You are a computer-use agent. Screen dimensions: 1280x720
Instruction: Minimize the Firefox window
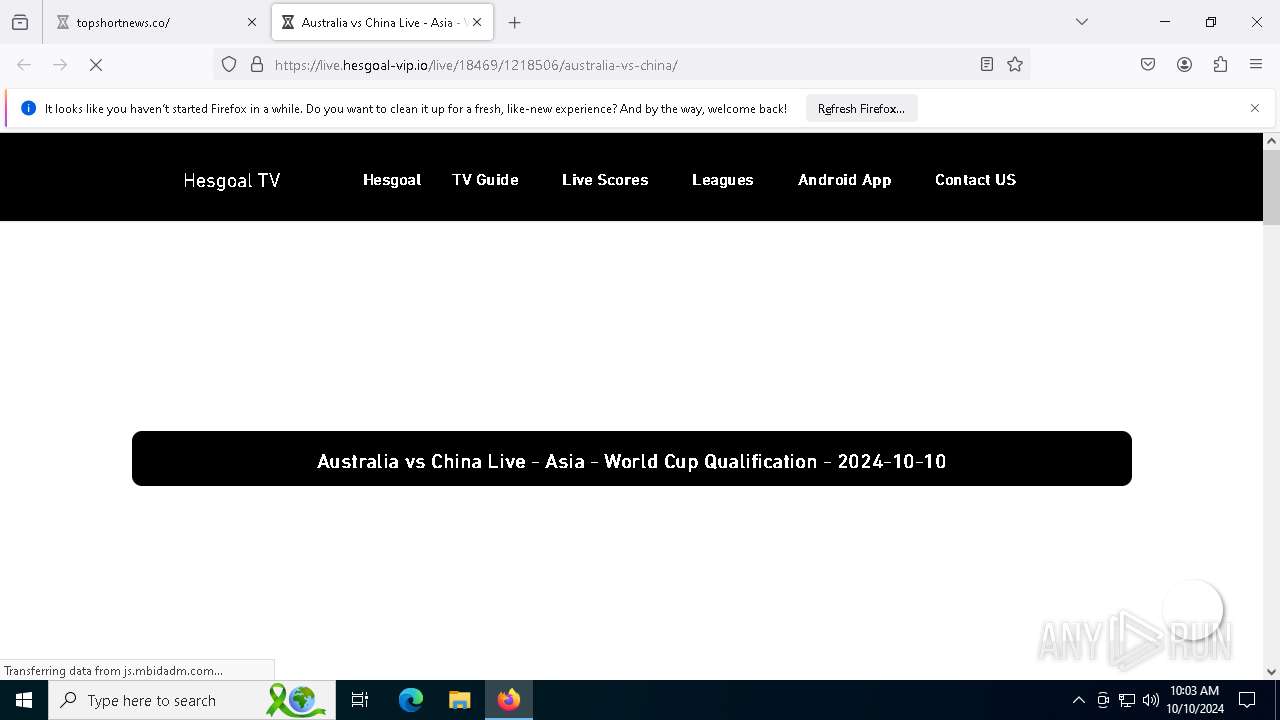coord(1165,22)
